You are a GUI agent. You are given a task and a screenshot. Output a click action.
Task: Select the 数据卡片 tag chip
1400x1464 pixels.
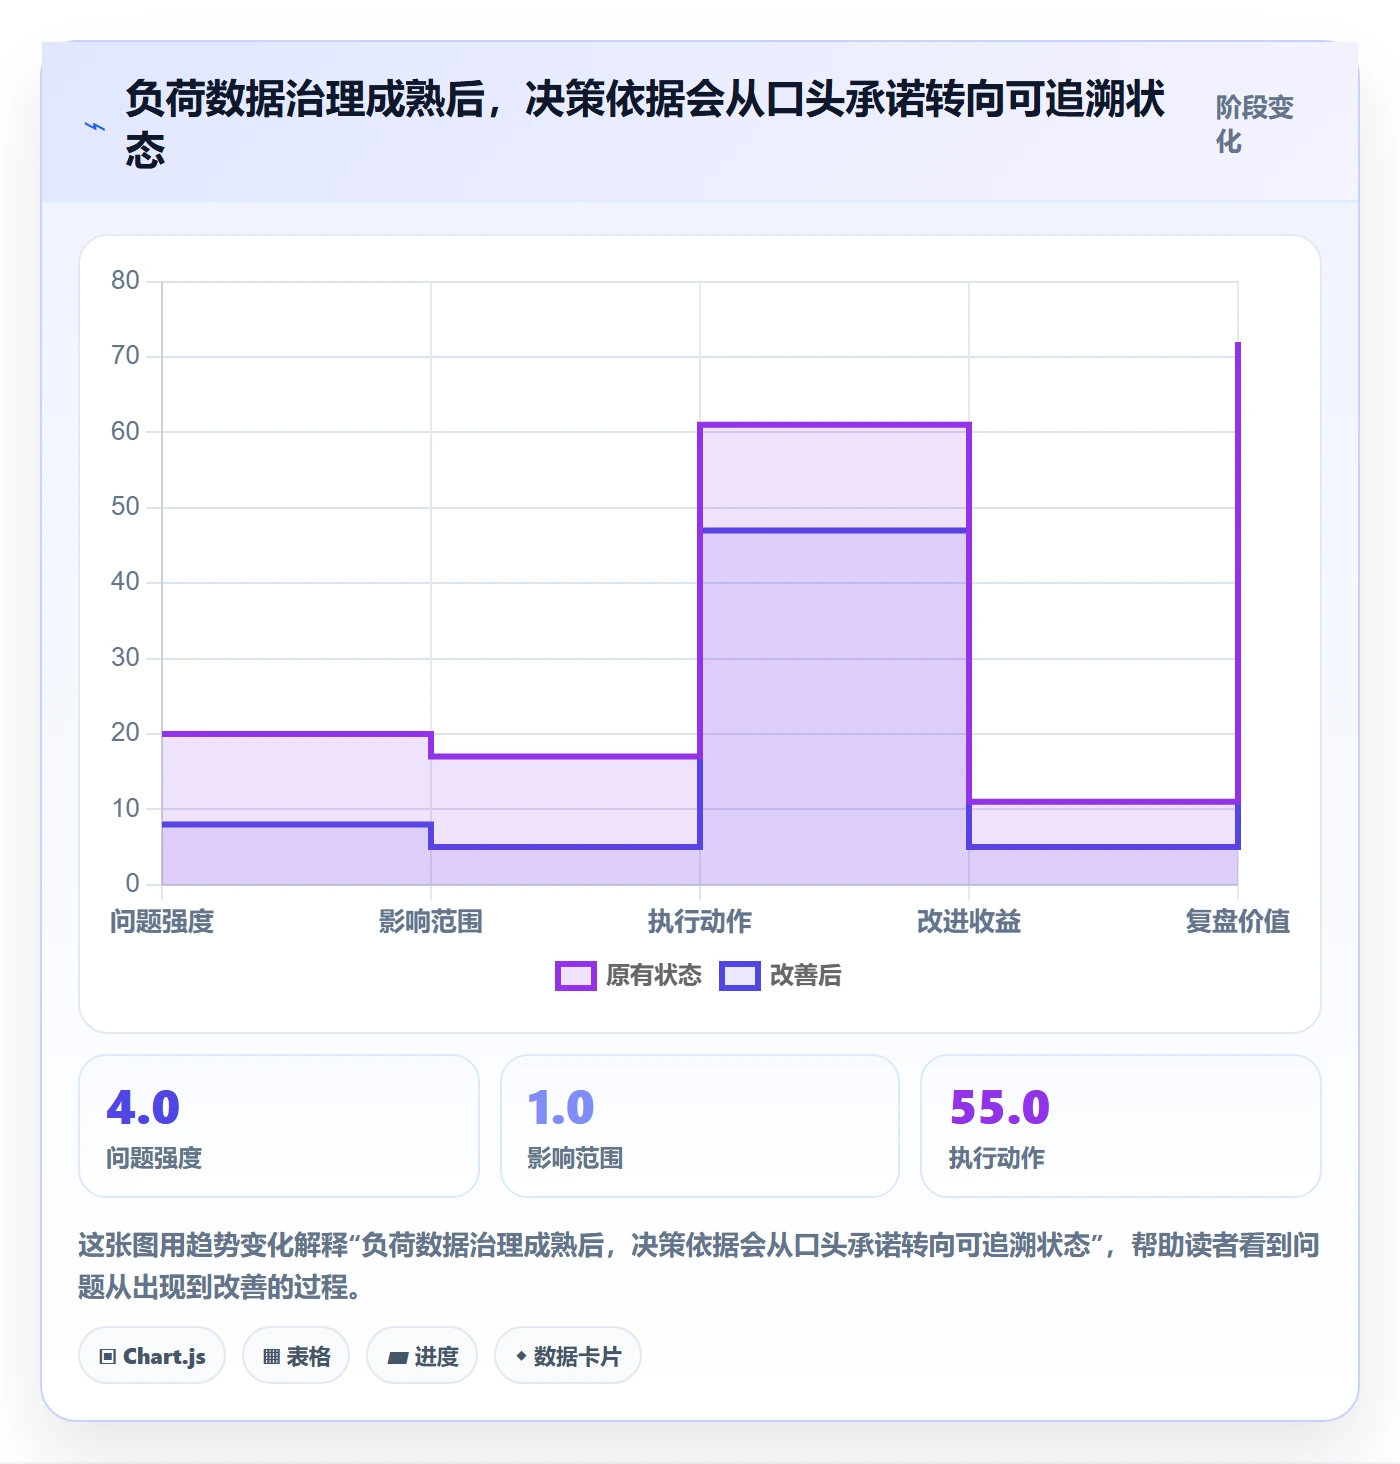568,1356
